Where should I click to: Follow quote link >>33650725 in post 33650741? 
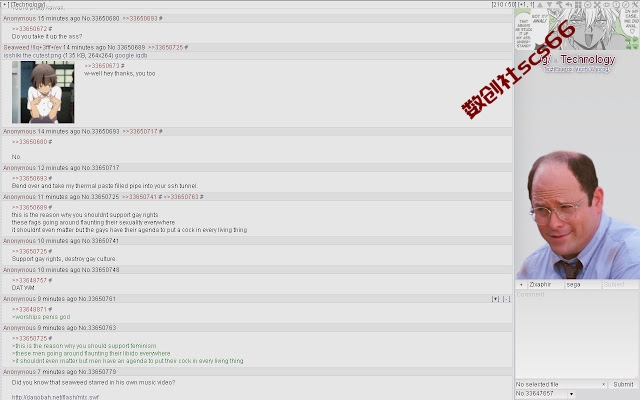[29, 251]
